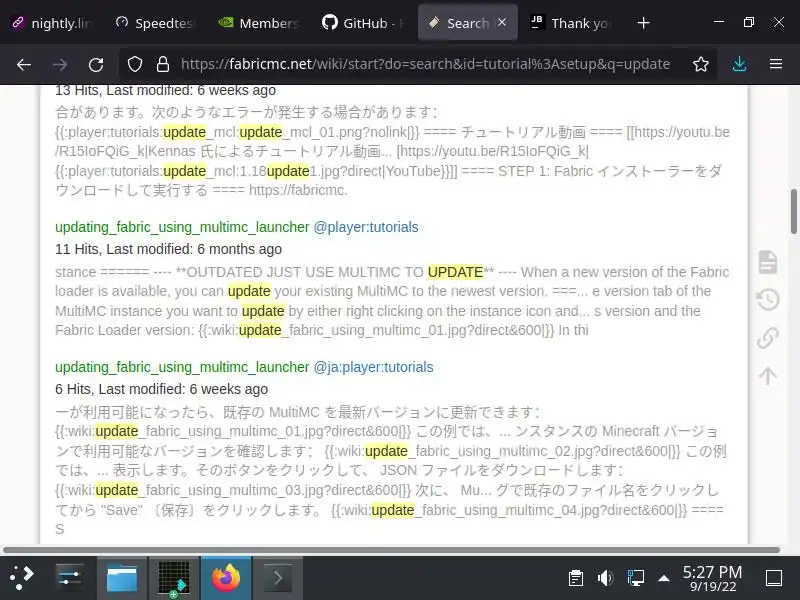The height and width of the screenshot is (600, 800).
Task: Bookmark this page with the star icon
Action: coord(701,64)
